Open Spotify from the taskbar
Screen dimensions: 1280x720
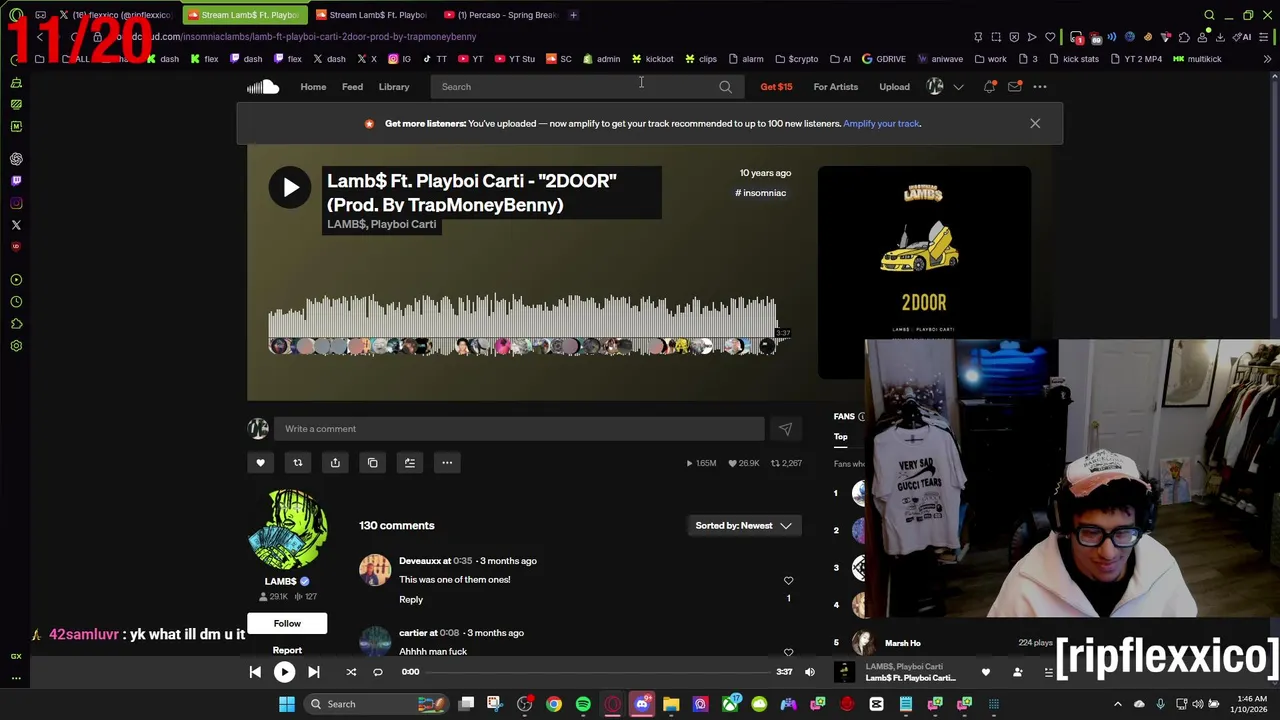click(x=583, y=704)
